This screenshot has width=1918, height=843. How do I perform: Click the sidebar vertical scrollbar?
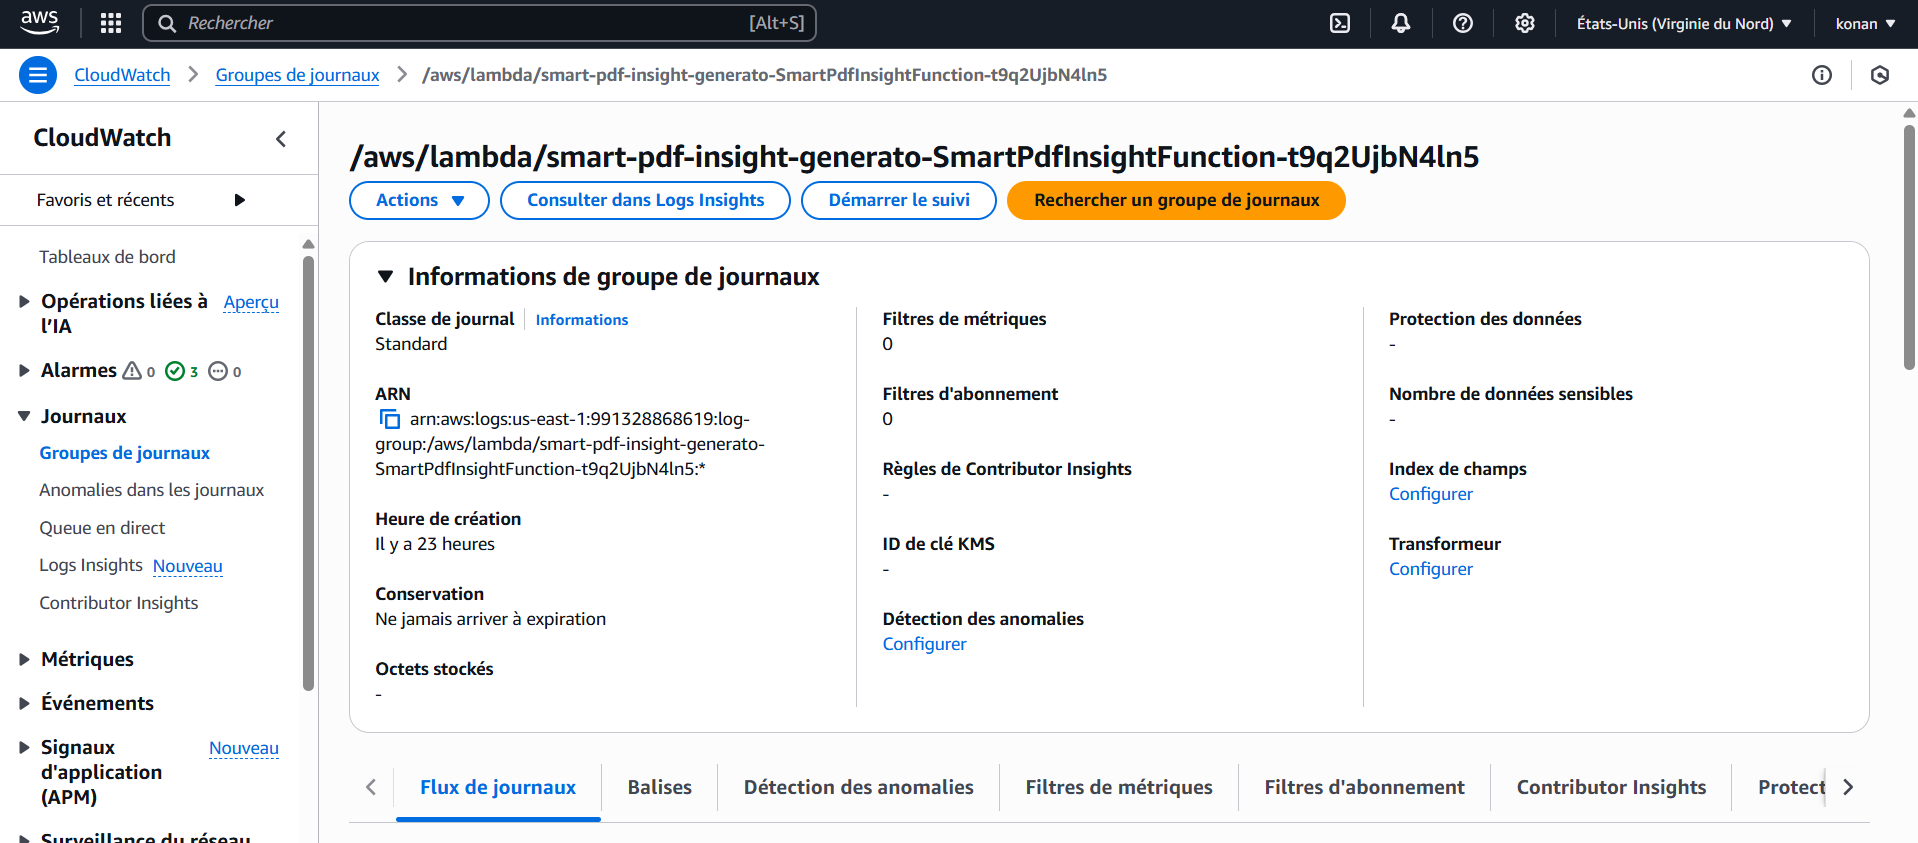click(x=308, y=473)
